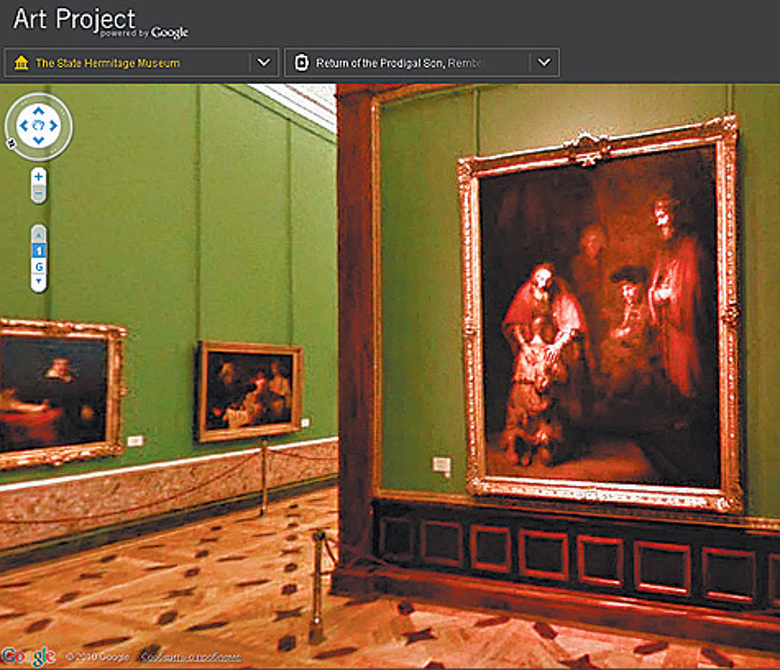Click the report a problem link at bottom
The width and height of the screenshot is (780, 670).
[x=192, y=657]
